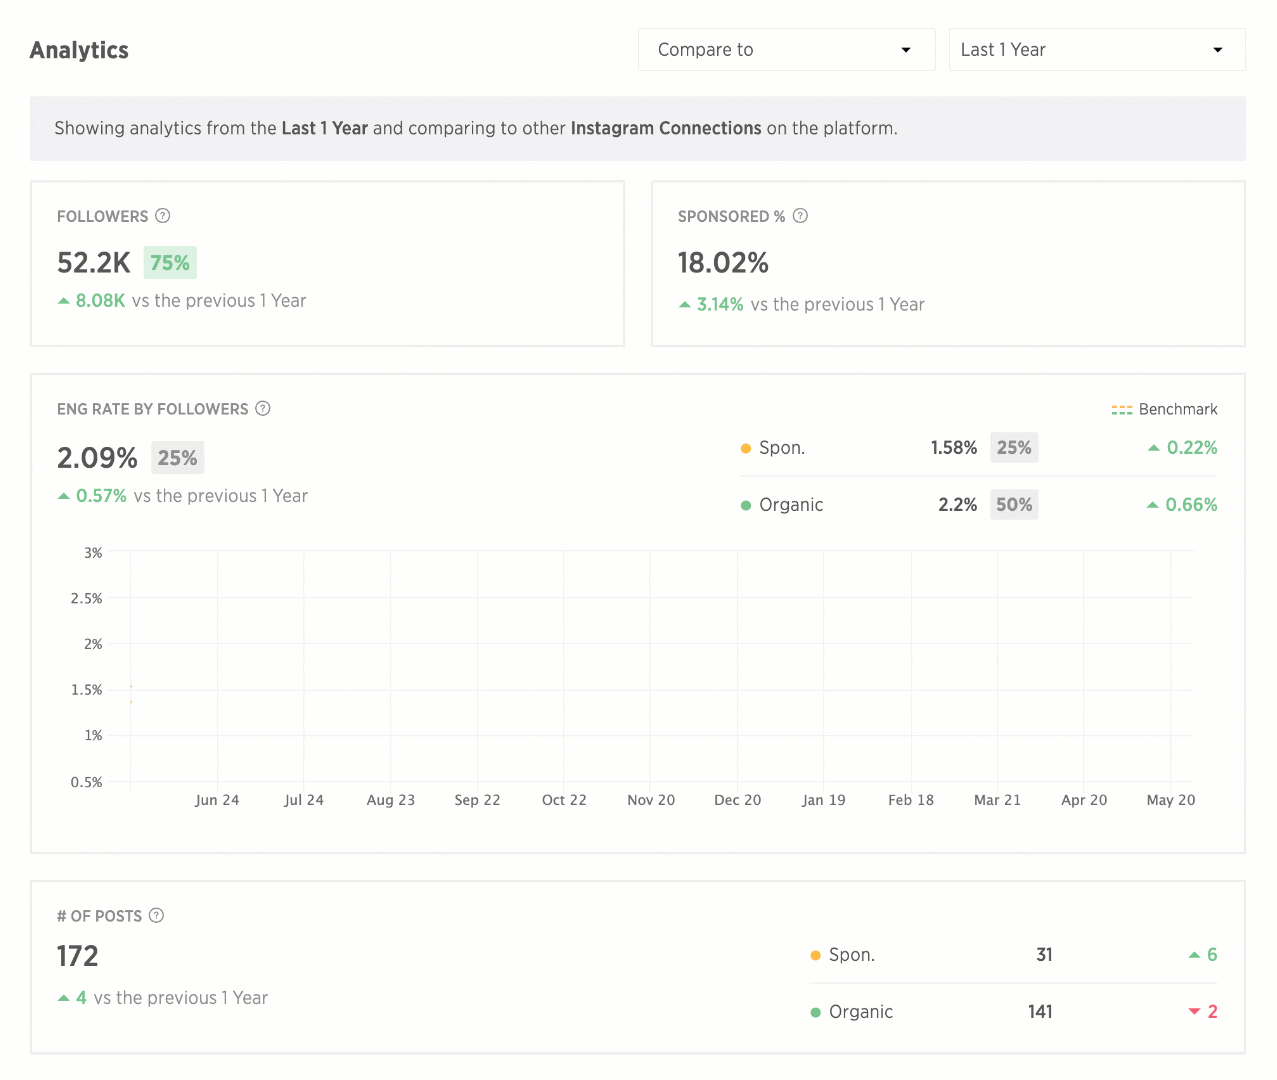Click the 2.2% Organic engagement value
This screenshot has width=1277, height=1080.
click(x=957, y=505)
